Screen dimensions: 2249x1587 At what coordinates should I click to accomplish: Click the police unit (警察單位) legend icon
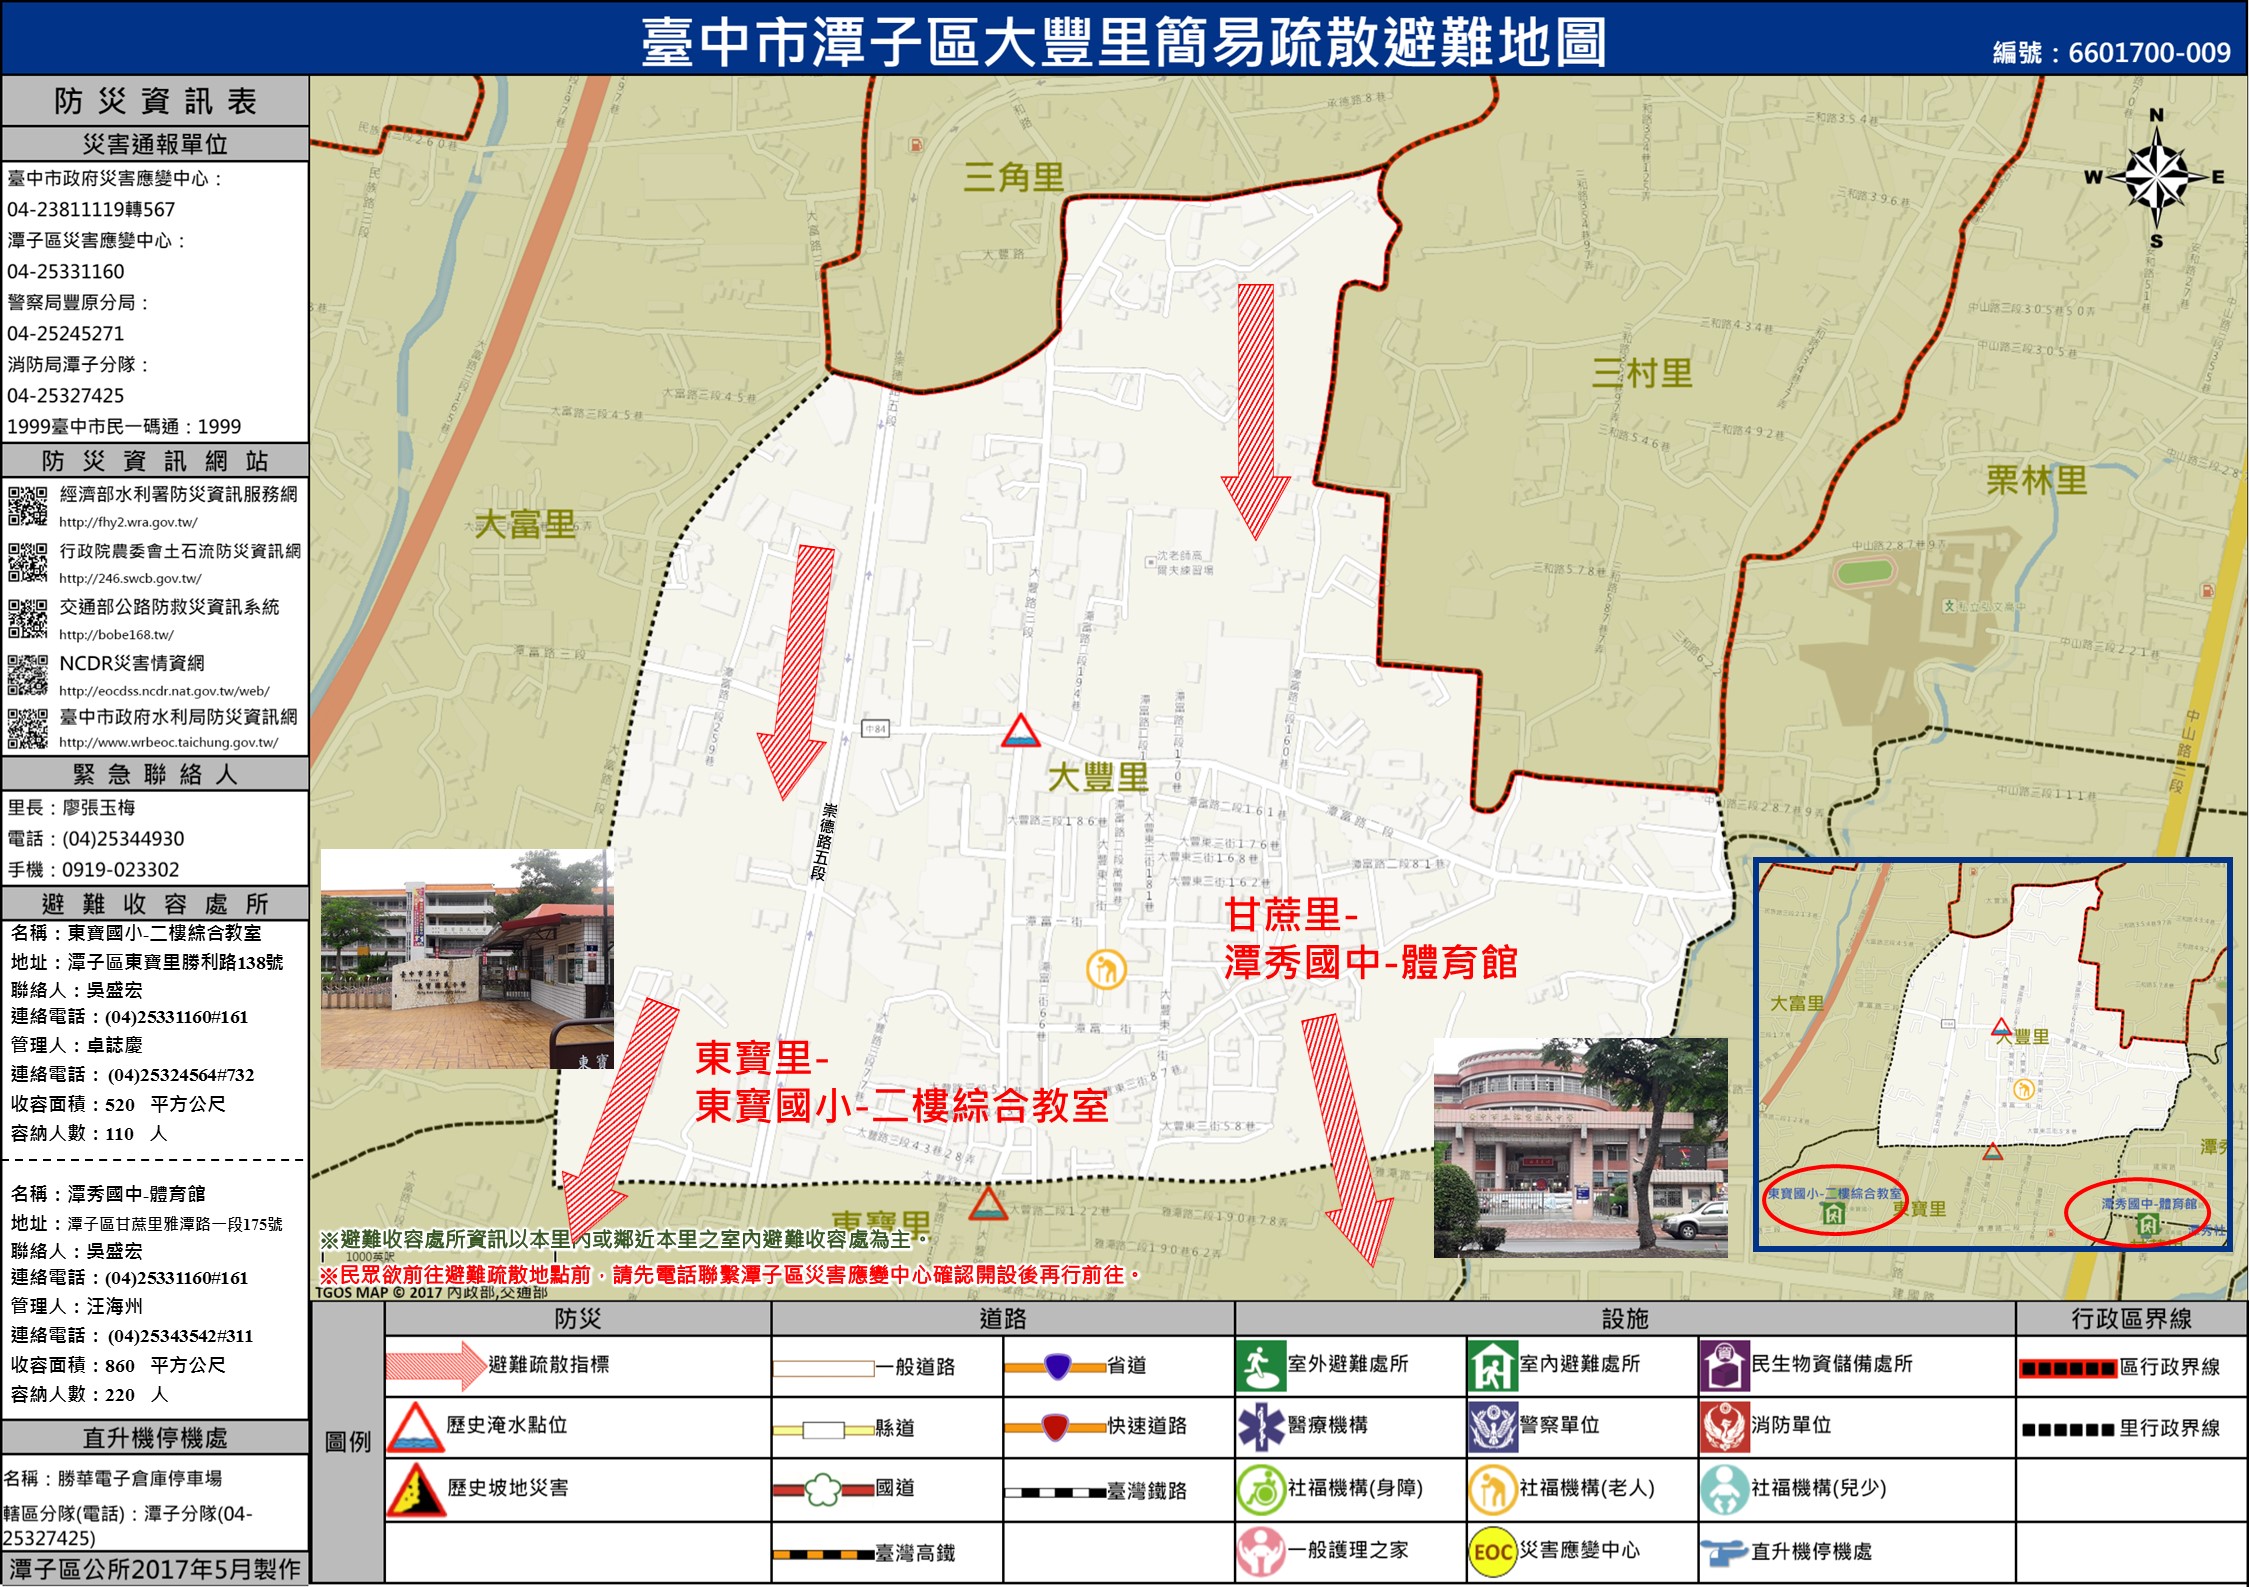[1492, 1427]
